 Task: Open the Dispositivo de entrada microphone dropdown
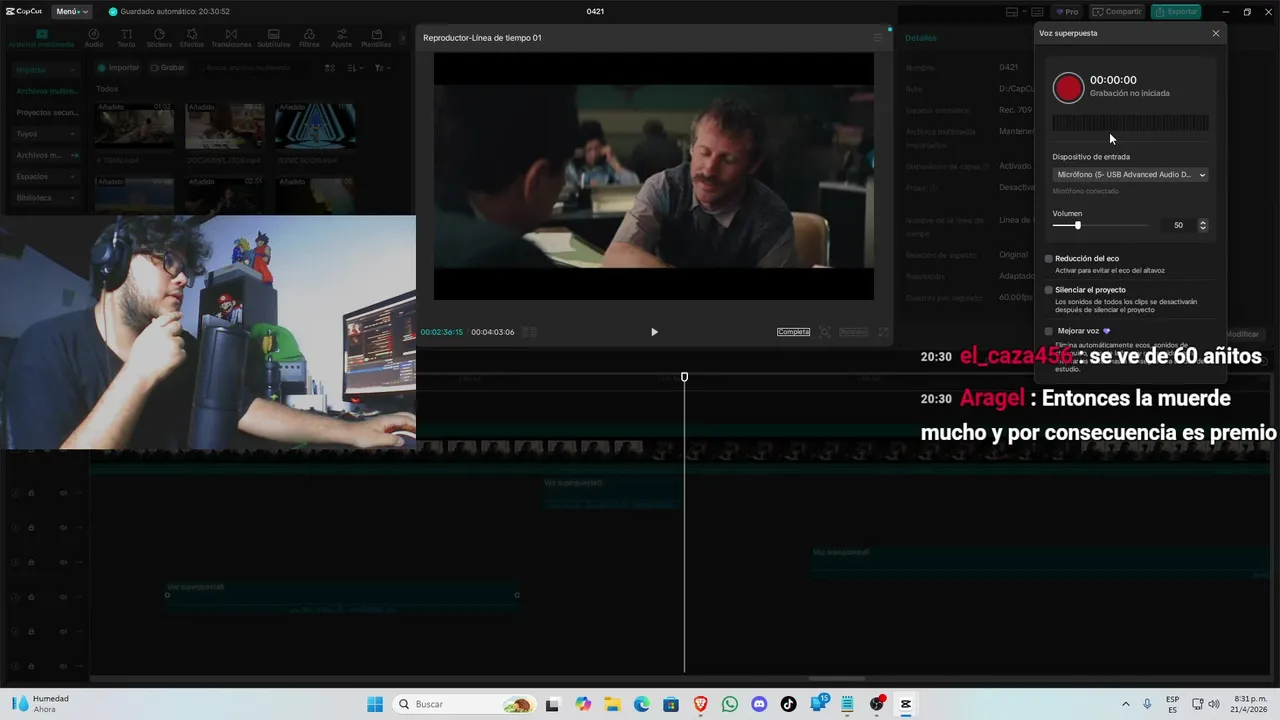coord(1130,174)
